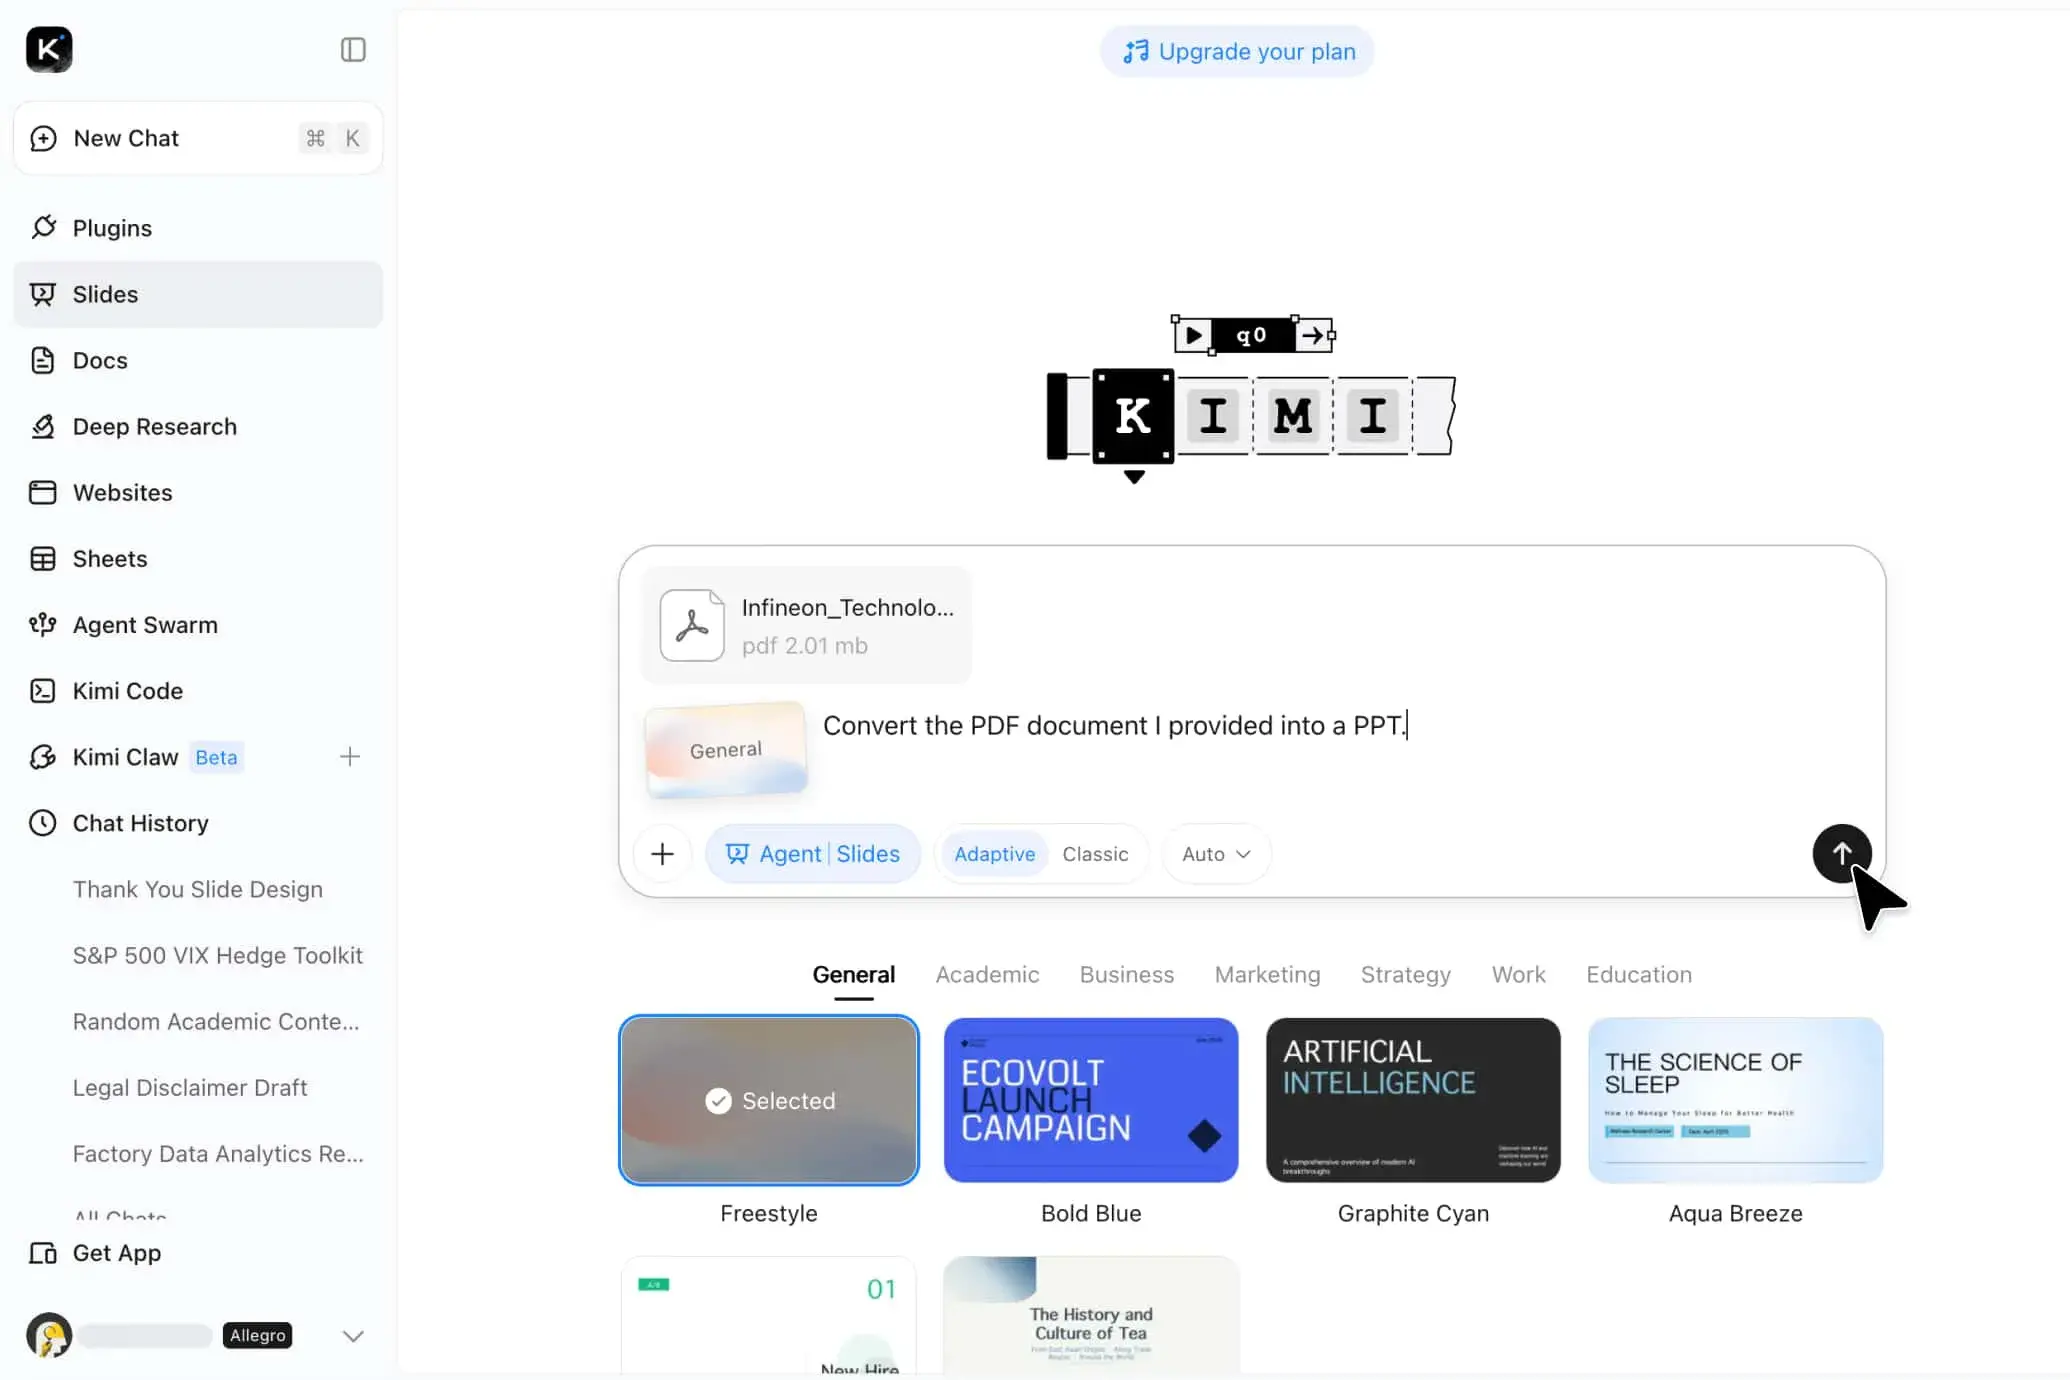Open Plugins from sidebar
Viewport: 2070px width, 1380px height.
point(198,228)
